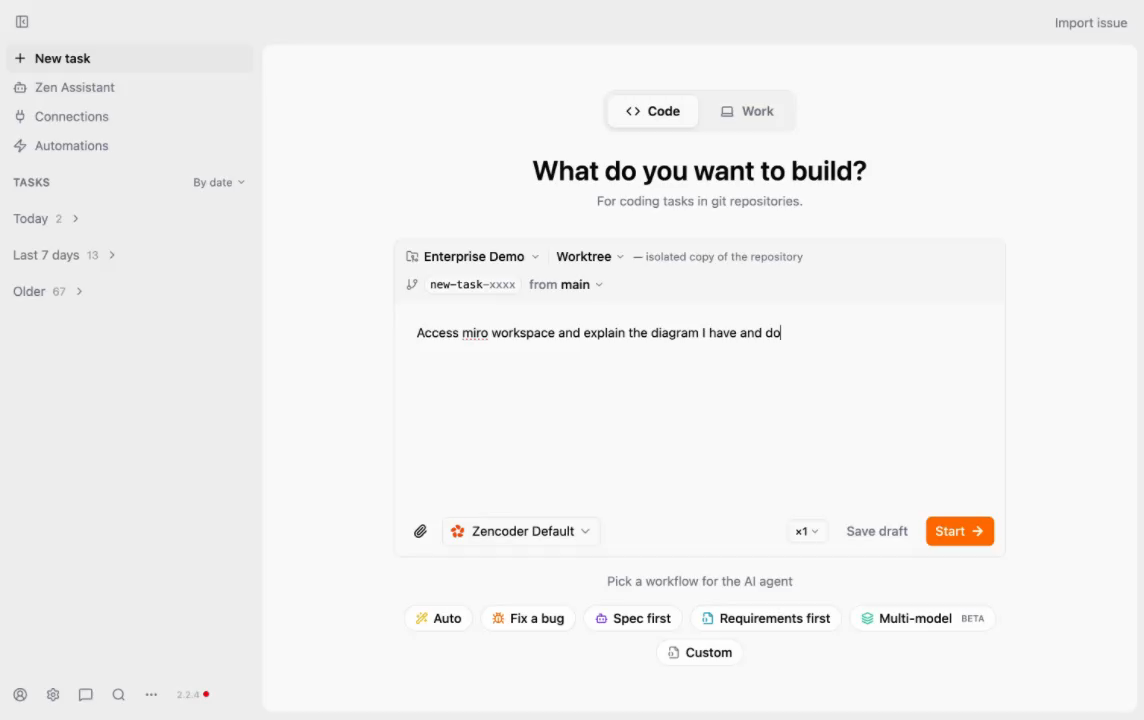Select Zen Assistant in sidebar
Image resolution: width=1144 pixels, height=720 pixels.
click(130, 88)
